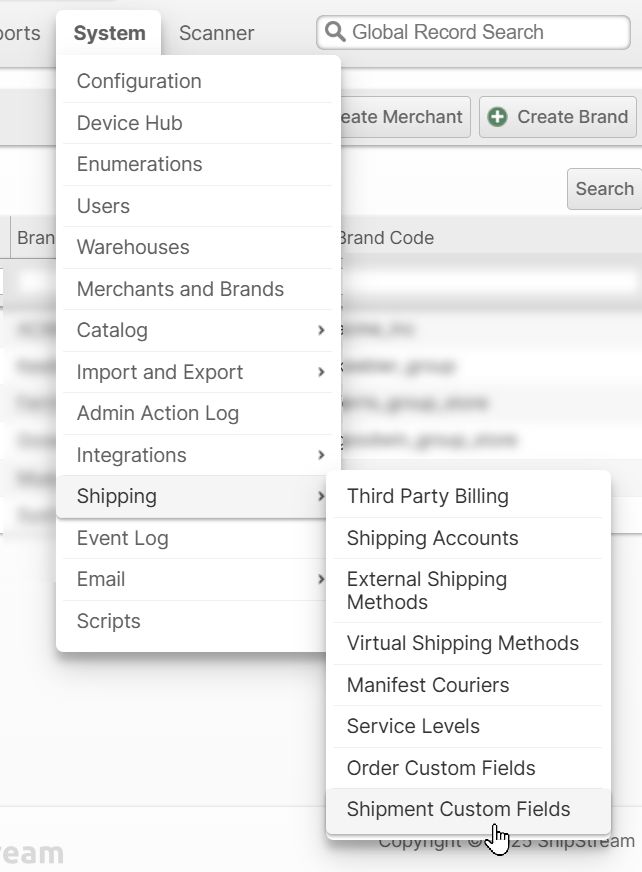642x872 pixels.
Task: Click the green plus icon on Create Brand
Action: coord(497,117)
